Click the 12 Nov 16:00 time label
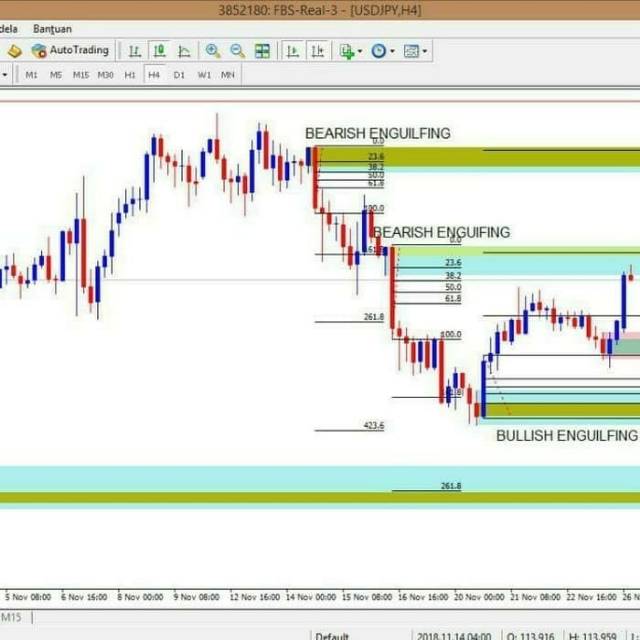The height and width of the screenshot is (640, 640). pyautogui.click(x=255, y=597)
